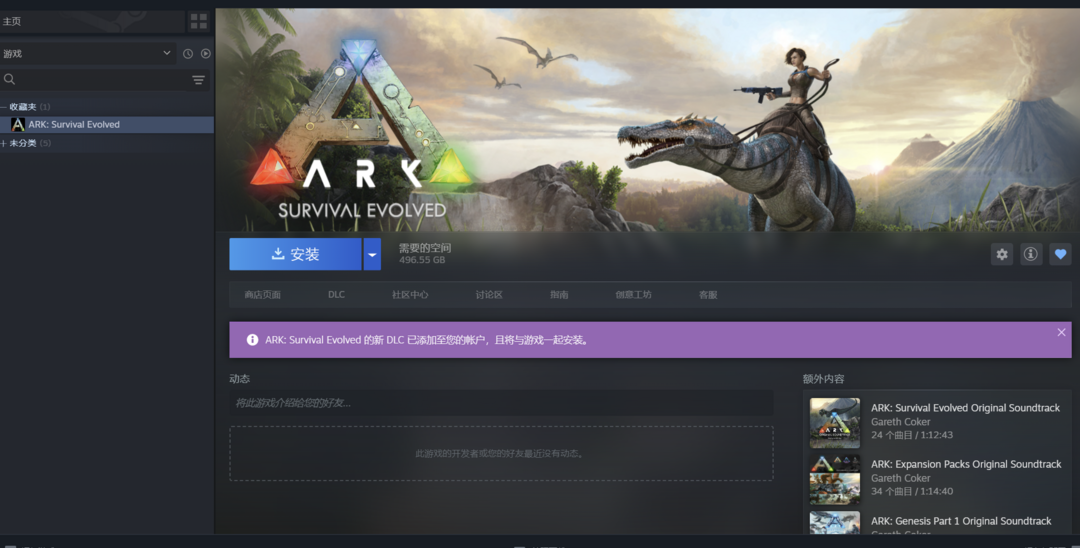This screenshot has width=1080, height=548.
Task: Open the DLC tab
Action: coord(336,295)
